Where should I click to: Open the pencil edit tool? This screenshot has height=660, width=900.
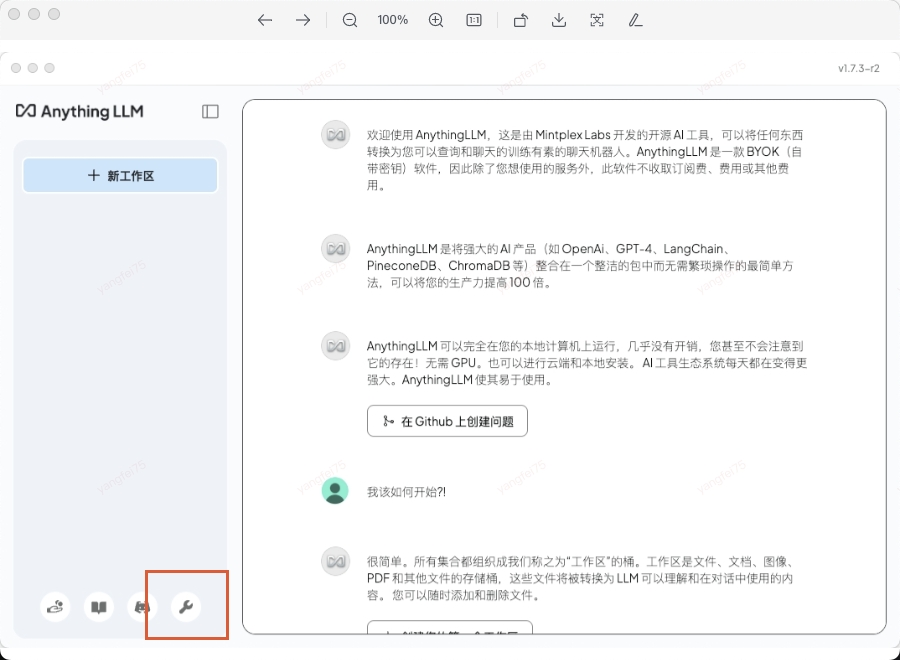(x=635, y=20)
